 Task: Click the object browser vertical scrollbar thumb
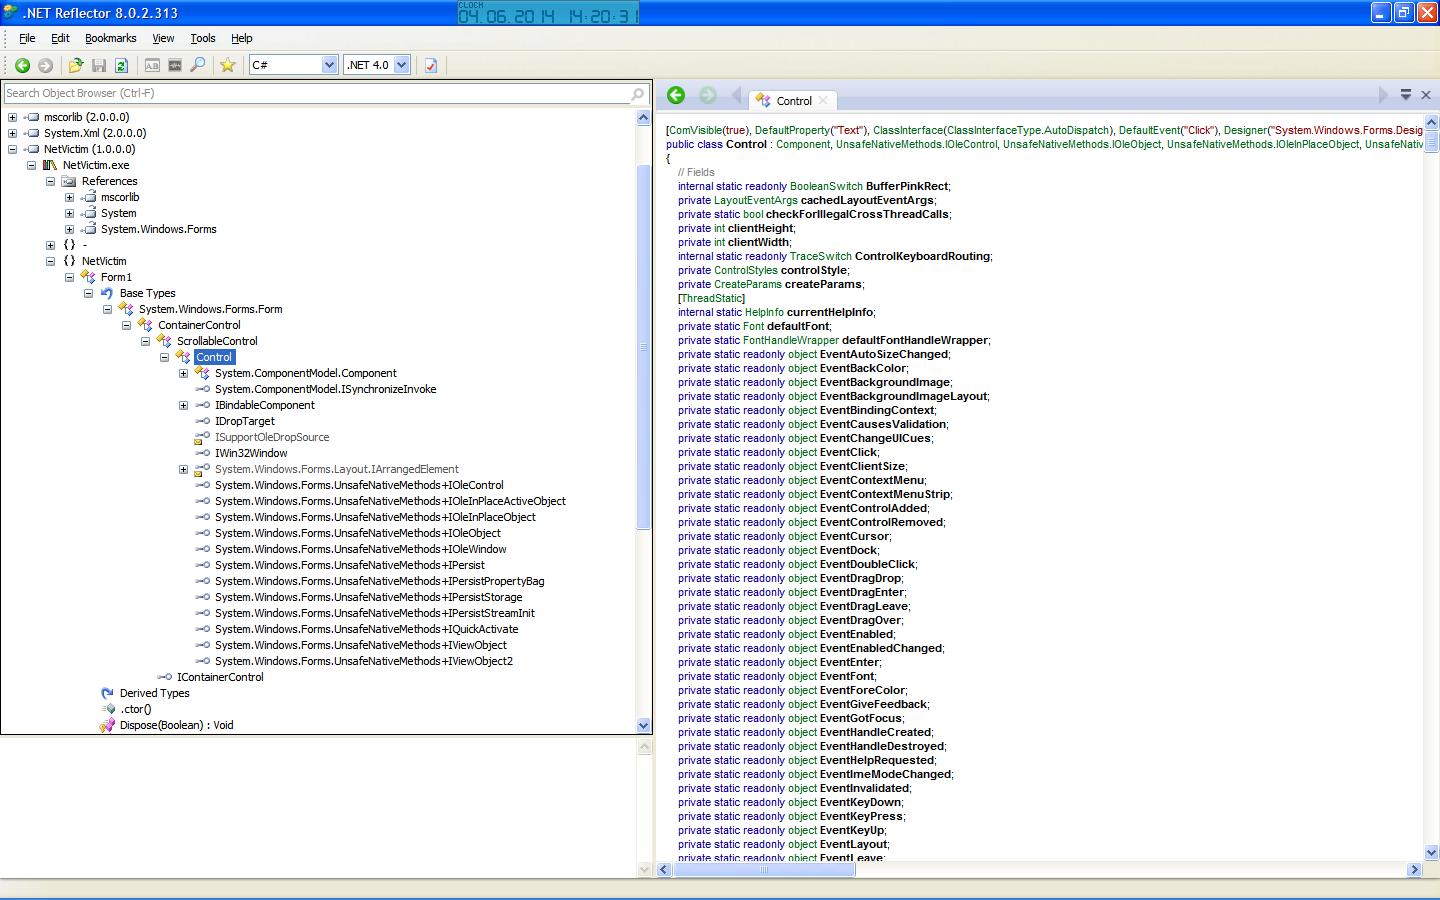point(644,347)
